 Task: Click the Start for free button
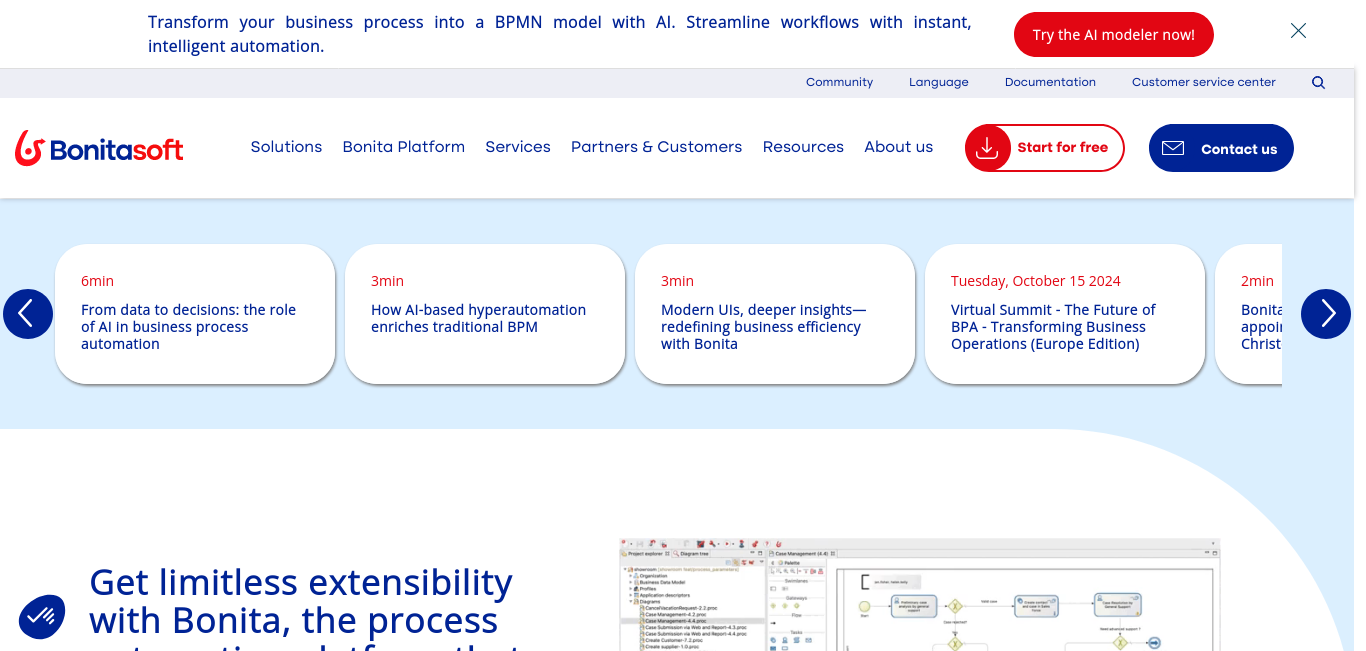point(1044,148)
